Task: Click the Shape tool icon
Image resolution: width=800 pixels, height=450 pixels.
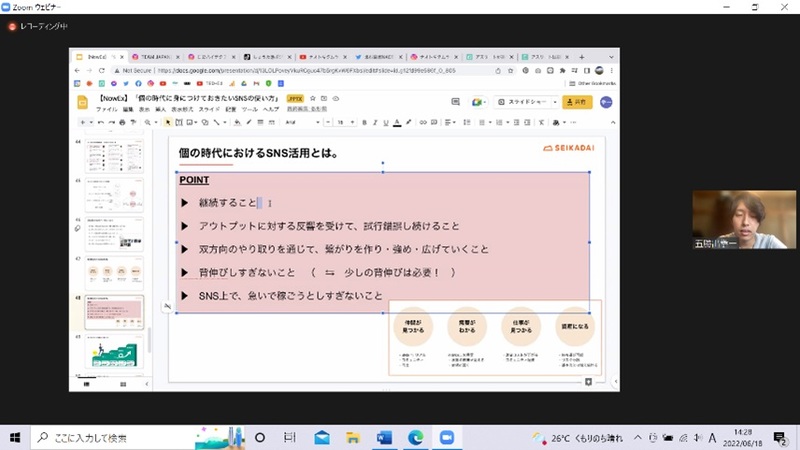Action: pyautogui.click(x=205, y=122)
